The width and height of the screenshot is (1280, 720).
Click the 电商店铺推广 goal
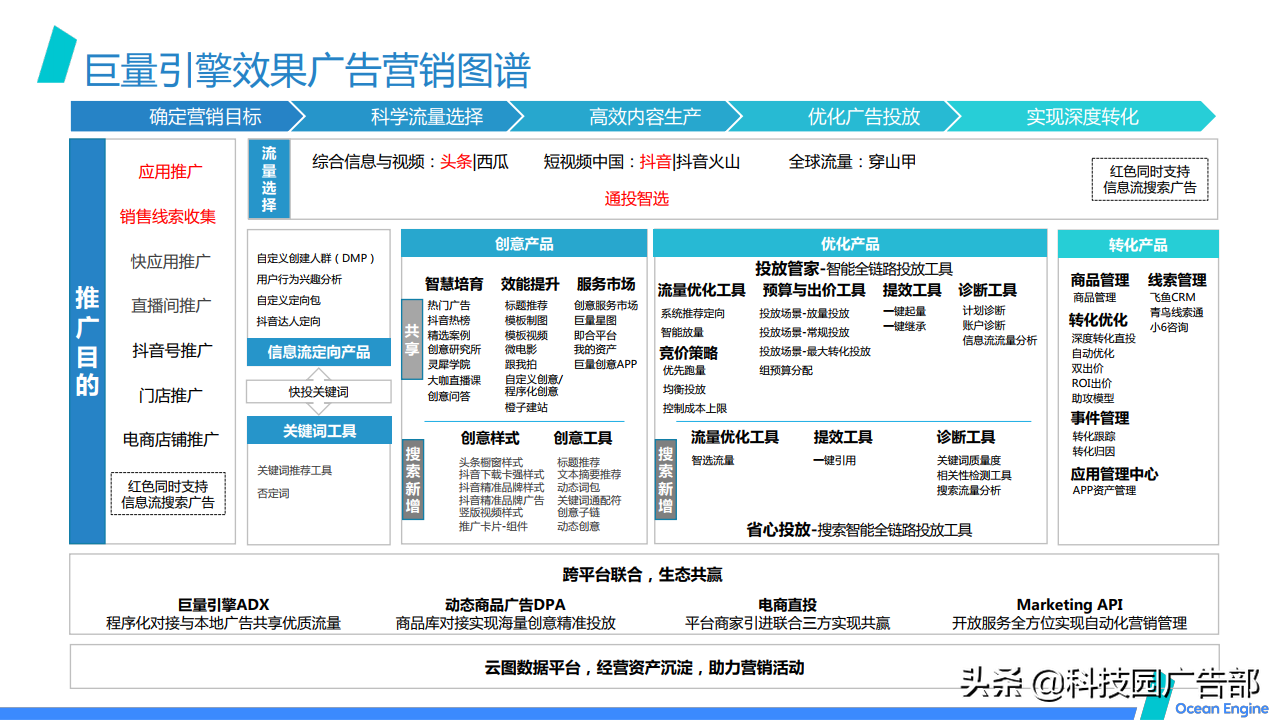click(171, 439)
